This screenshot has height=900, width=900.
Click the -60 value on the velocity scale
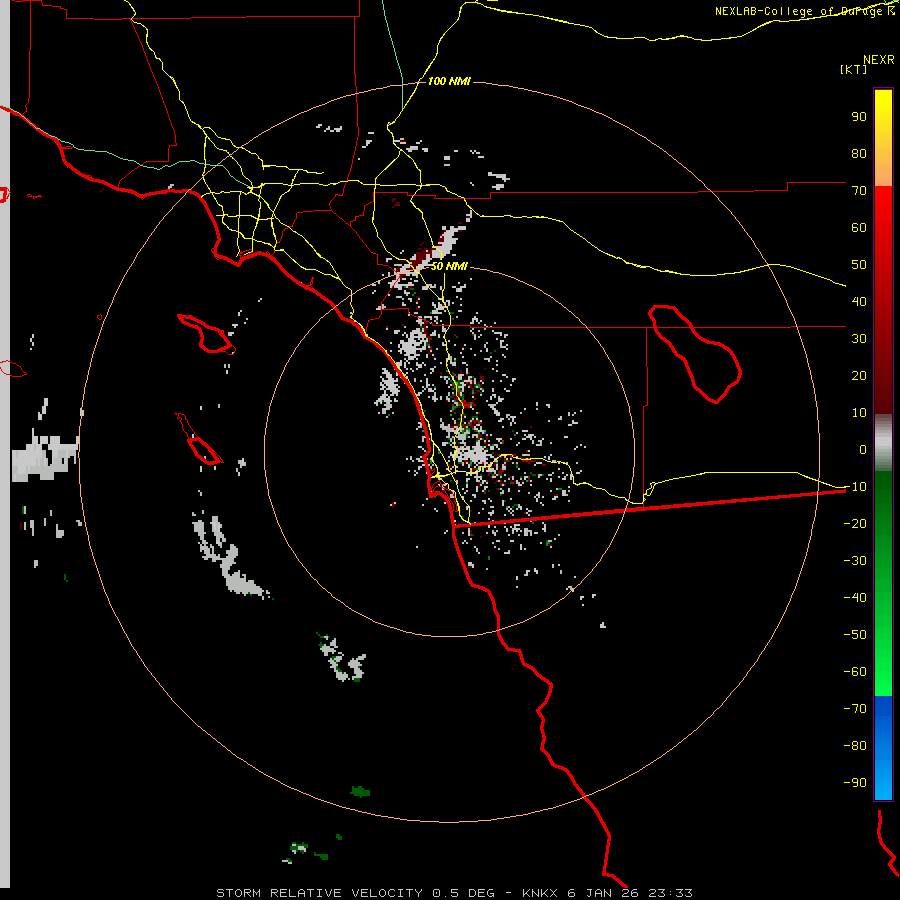pyautogui.click(x=855, y=672)
